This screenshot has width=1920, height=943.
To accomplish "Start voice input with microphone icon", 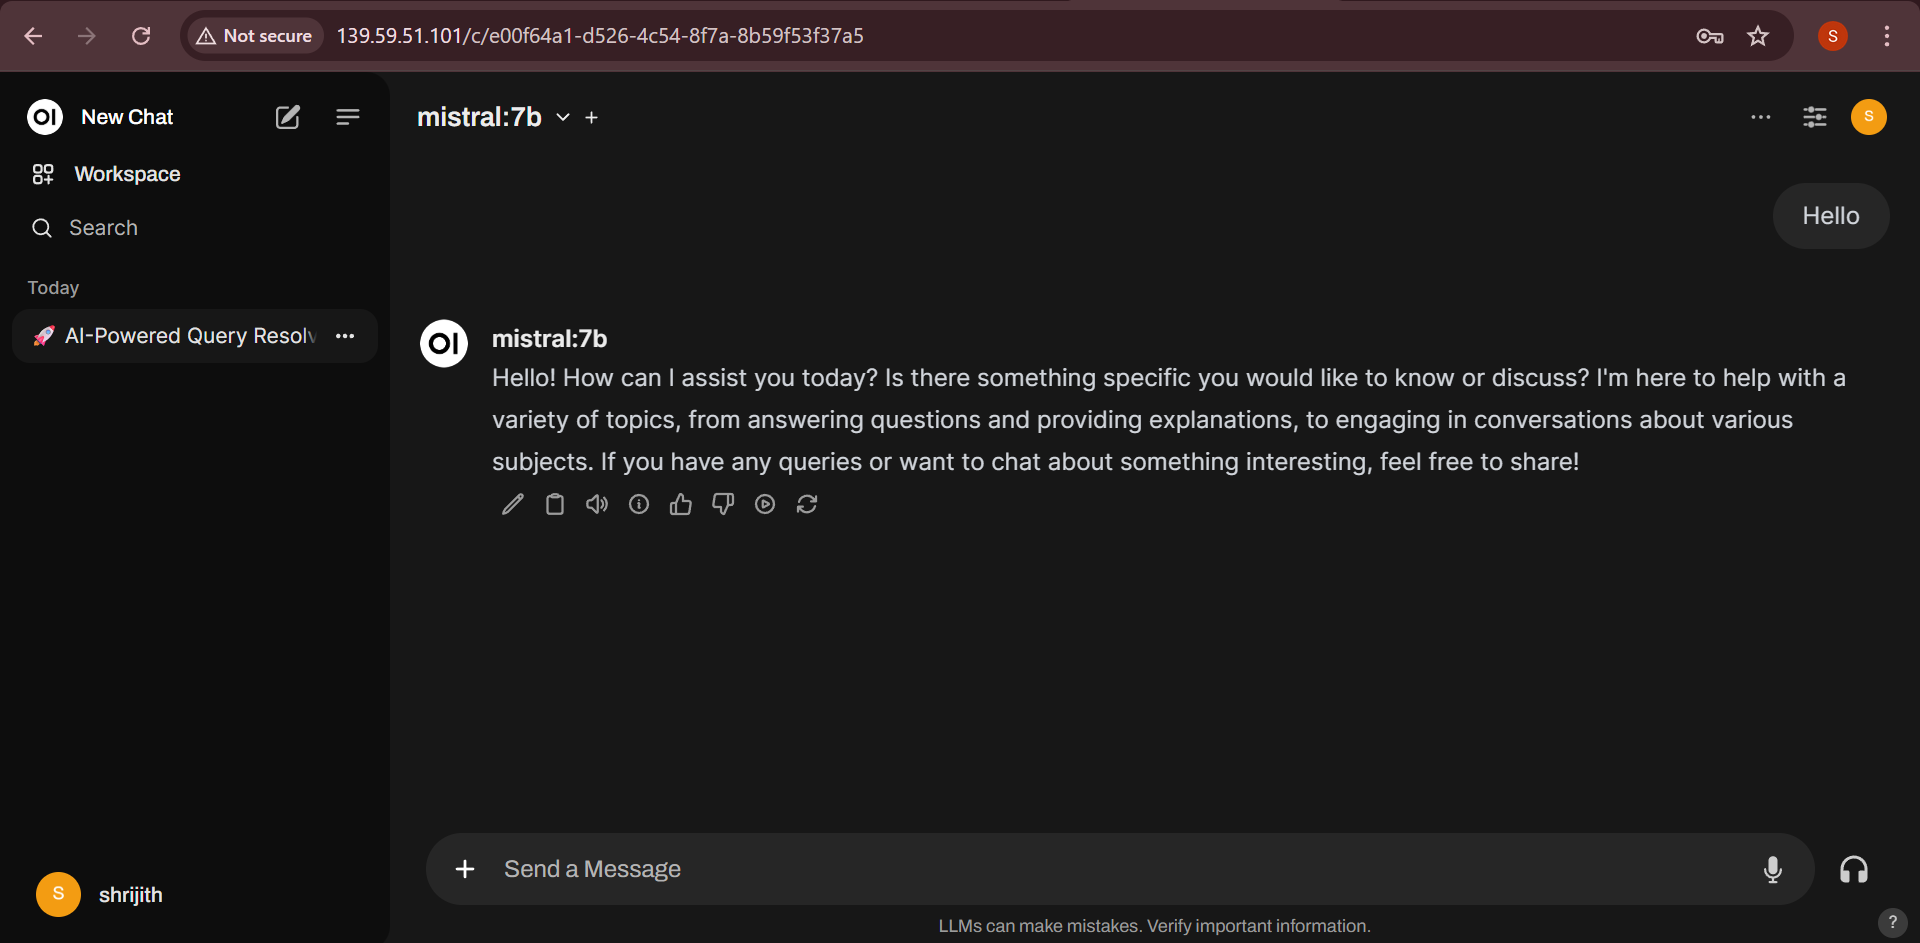I will 1772,870.
